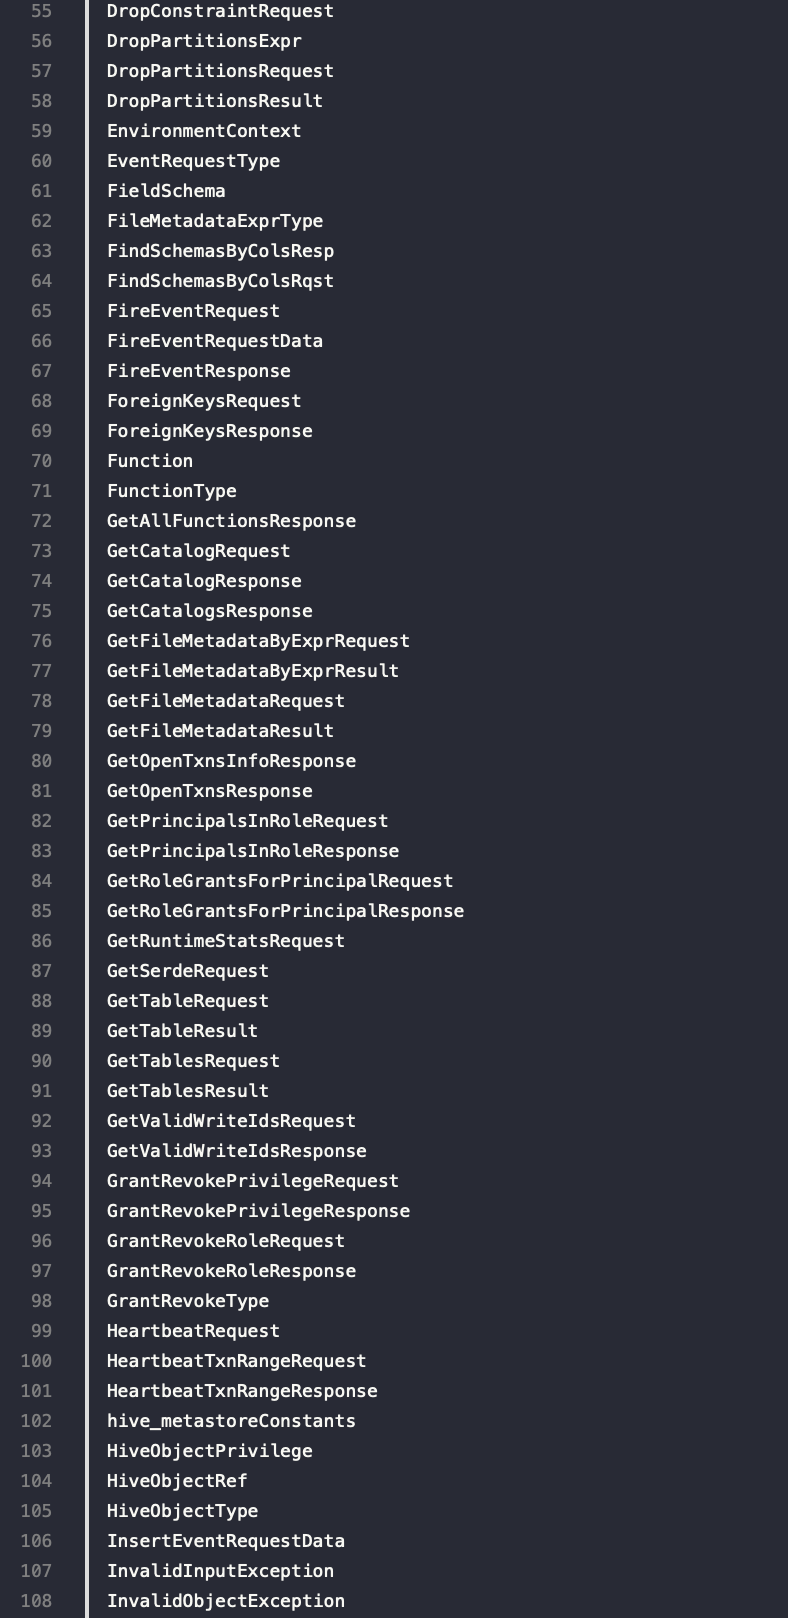Select GetRoleGrantsForPrincipalResponse line

tap(285, 911)
